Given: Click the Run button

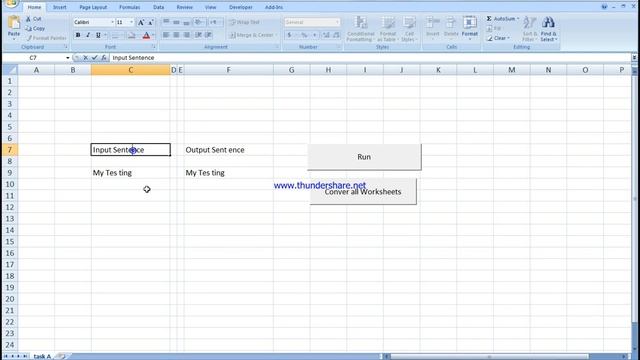Looking at the screenshot, I should (364, 157).
